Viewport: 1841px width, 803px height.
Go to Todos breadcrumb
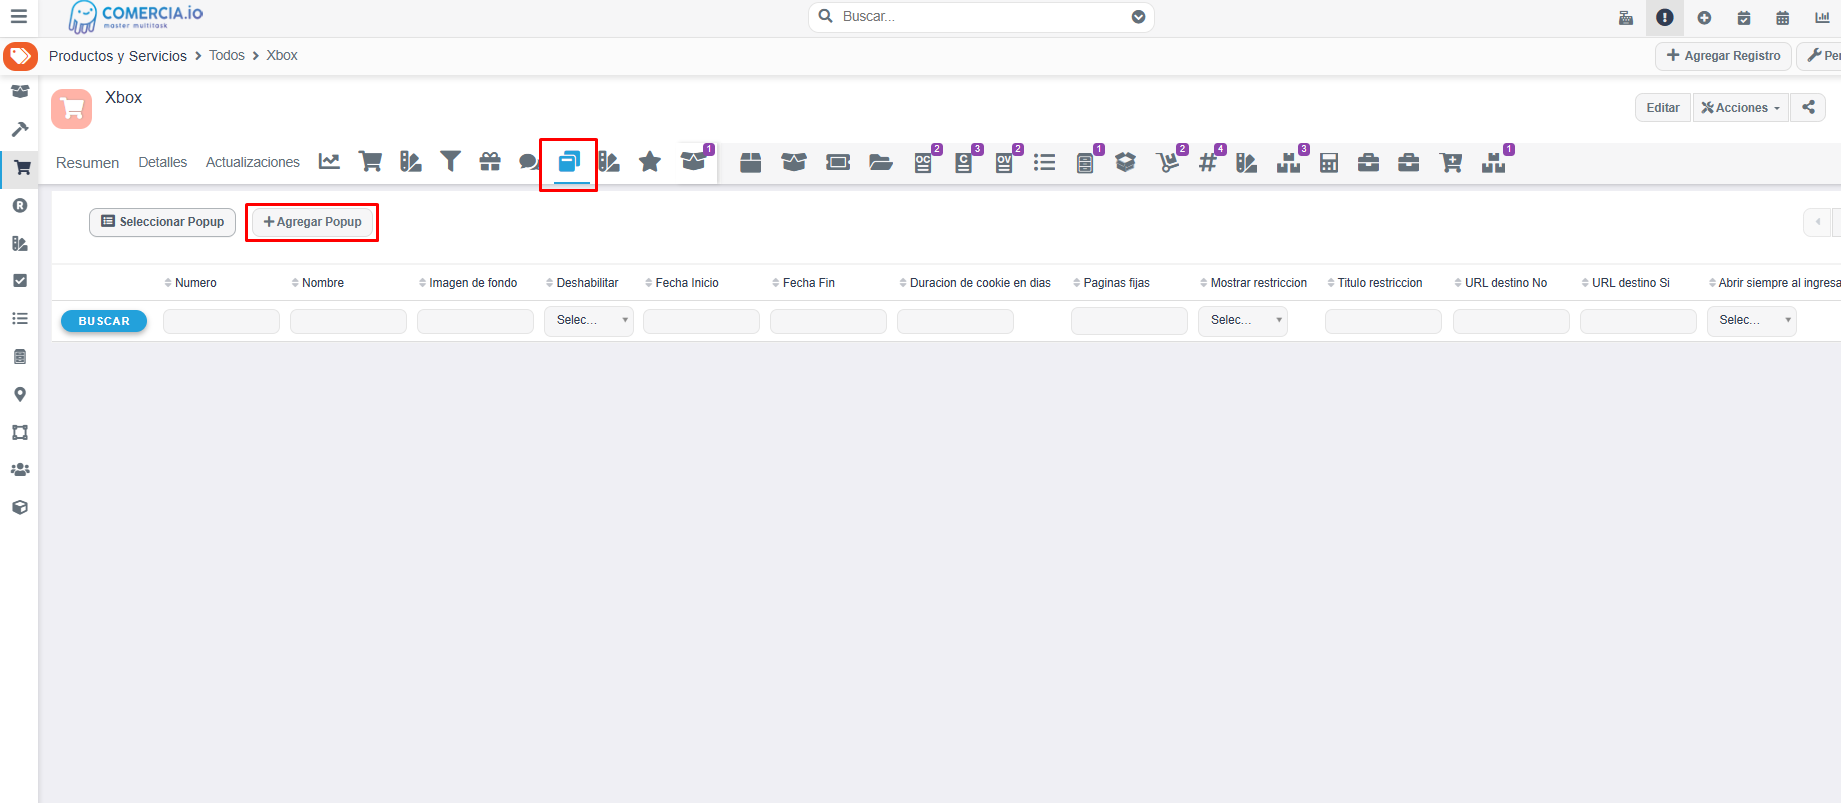(x=227, y=55)
